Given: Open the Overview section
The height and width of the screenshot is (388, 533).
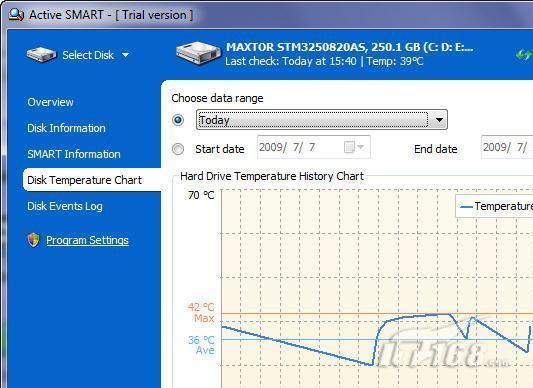Looking at the screenshot, I should (x=50, y=102).
